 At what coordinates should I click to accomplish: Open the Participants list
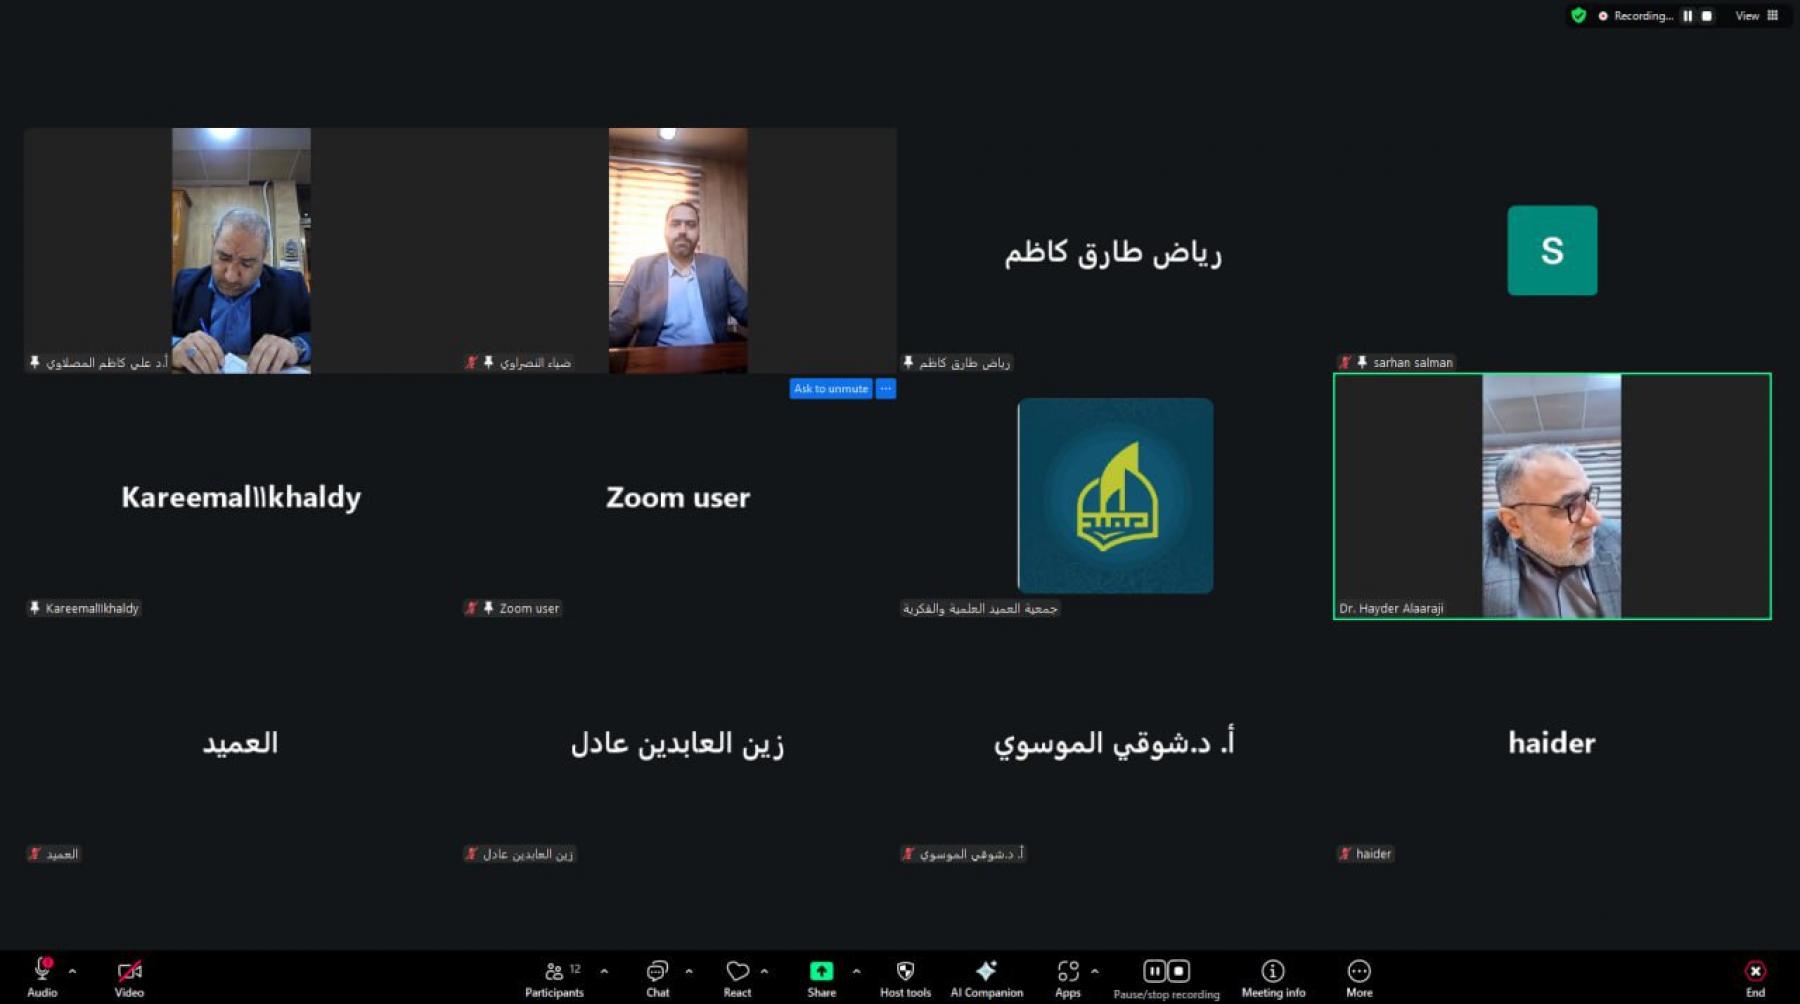554,972
